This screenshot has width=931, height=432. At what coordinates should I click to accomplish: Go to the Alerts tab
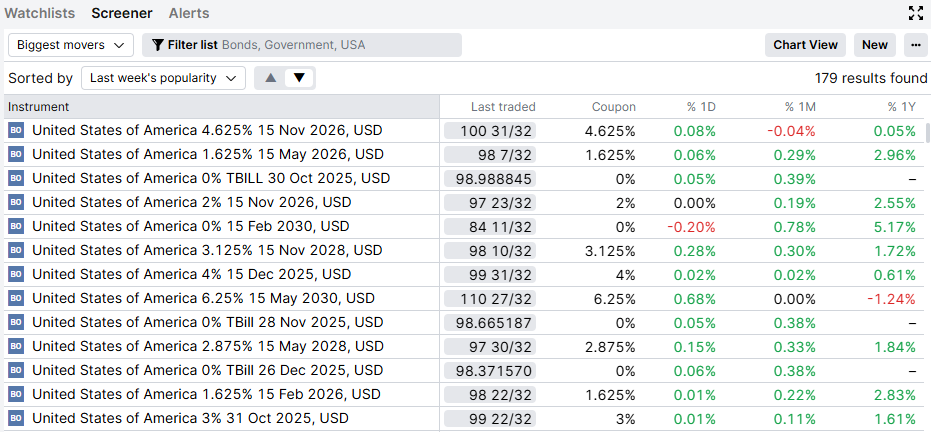pyautogui.click(x=189, y=13)
